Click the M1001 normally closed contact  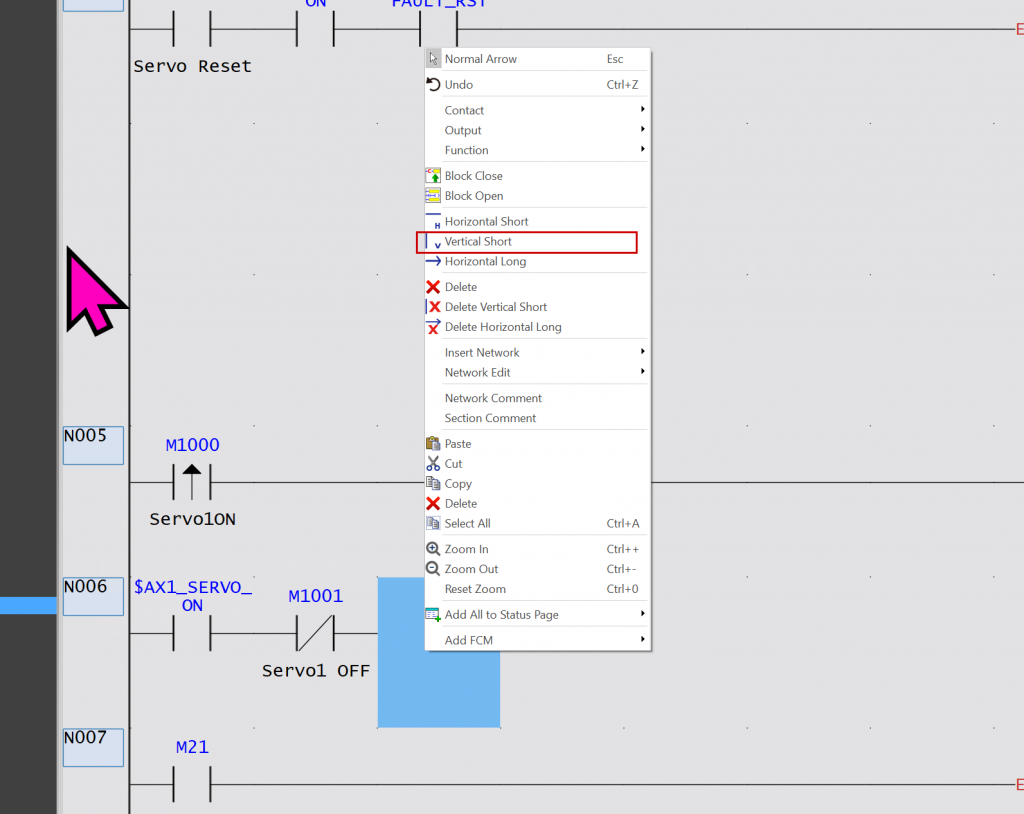click(x=315, y=633)
